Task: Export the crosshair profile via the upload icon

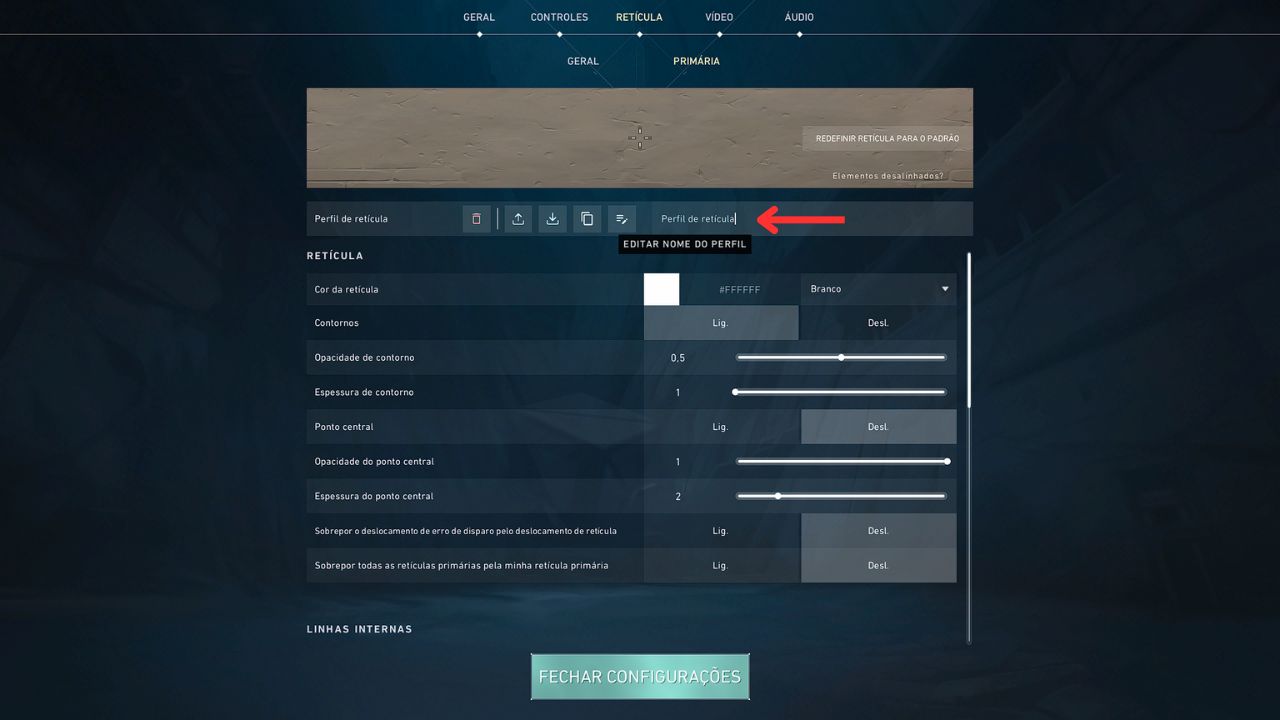Action: pos(517,218)
